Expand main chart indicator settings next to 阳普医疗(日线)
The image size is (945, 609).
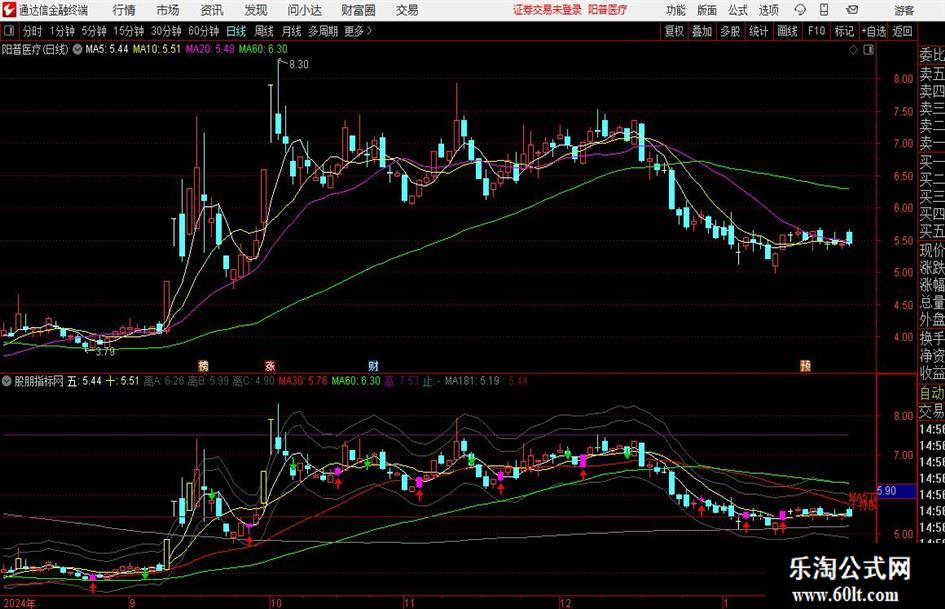pos(77,49)
